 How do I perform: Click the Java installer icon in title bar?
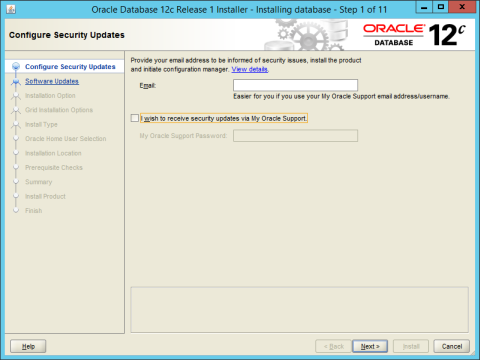pyautogui.click(x=11, y=9)
